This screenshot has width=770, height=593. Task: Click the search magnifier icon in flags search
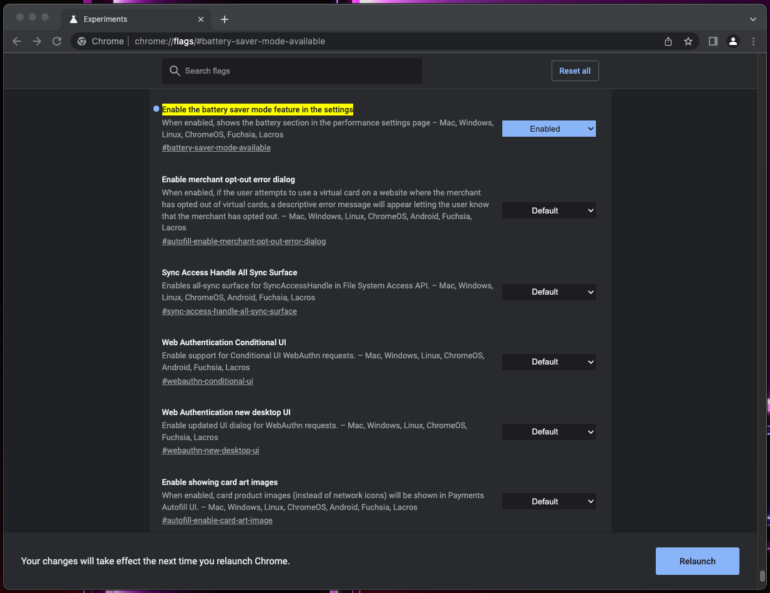(x=174, y=71)
